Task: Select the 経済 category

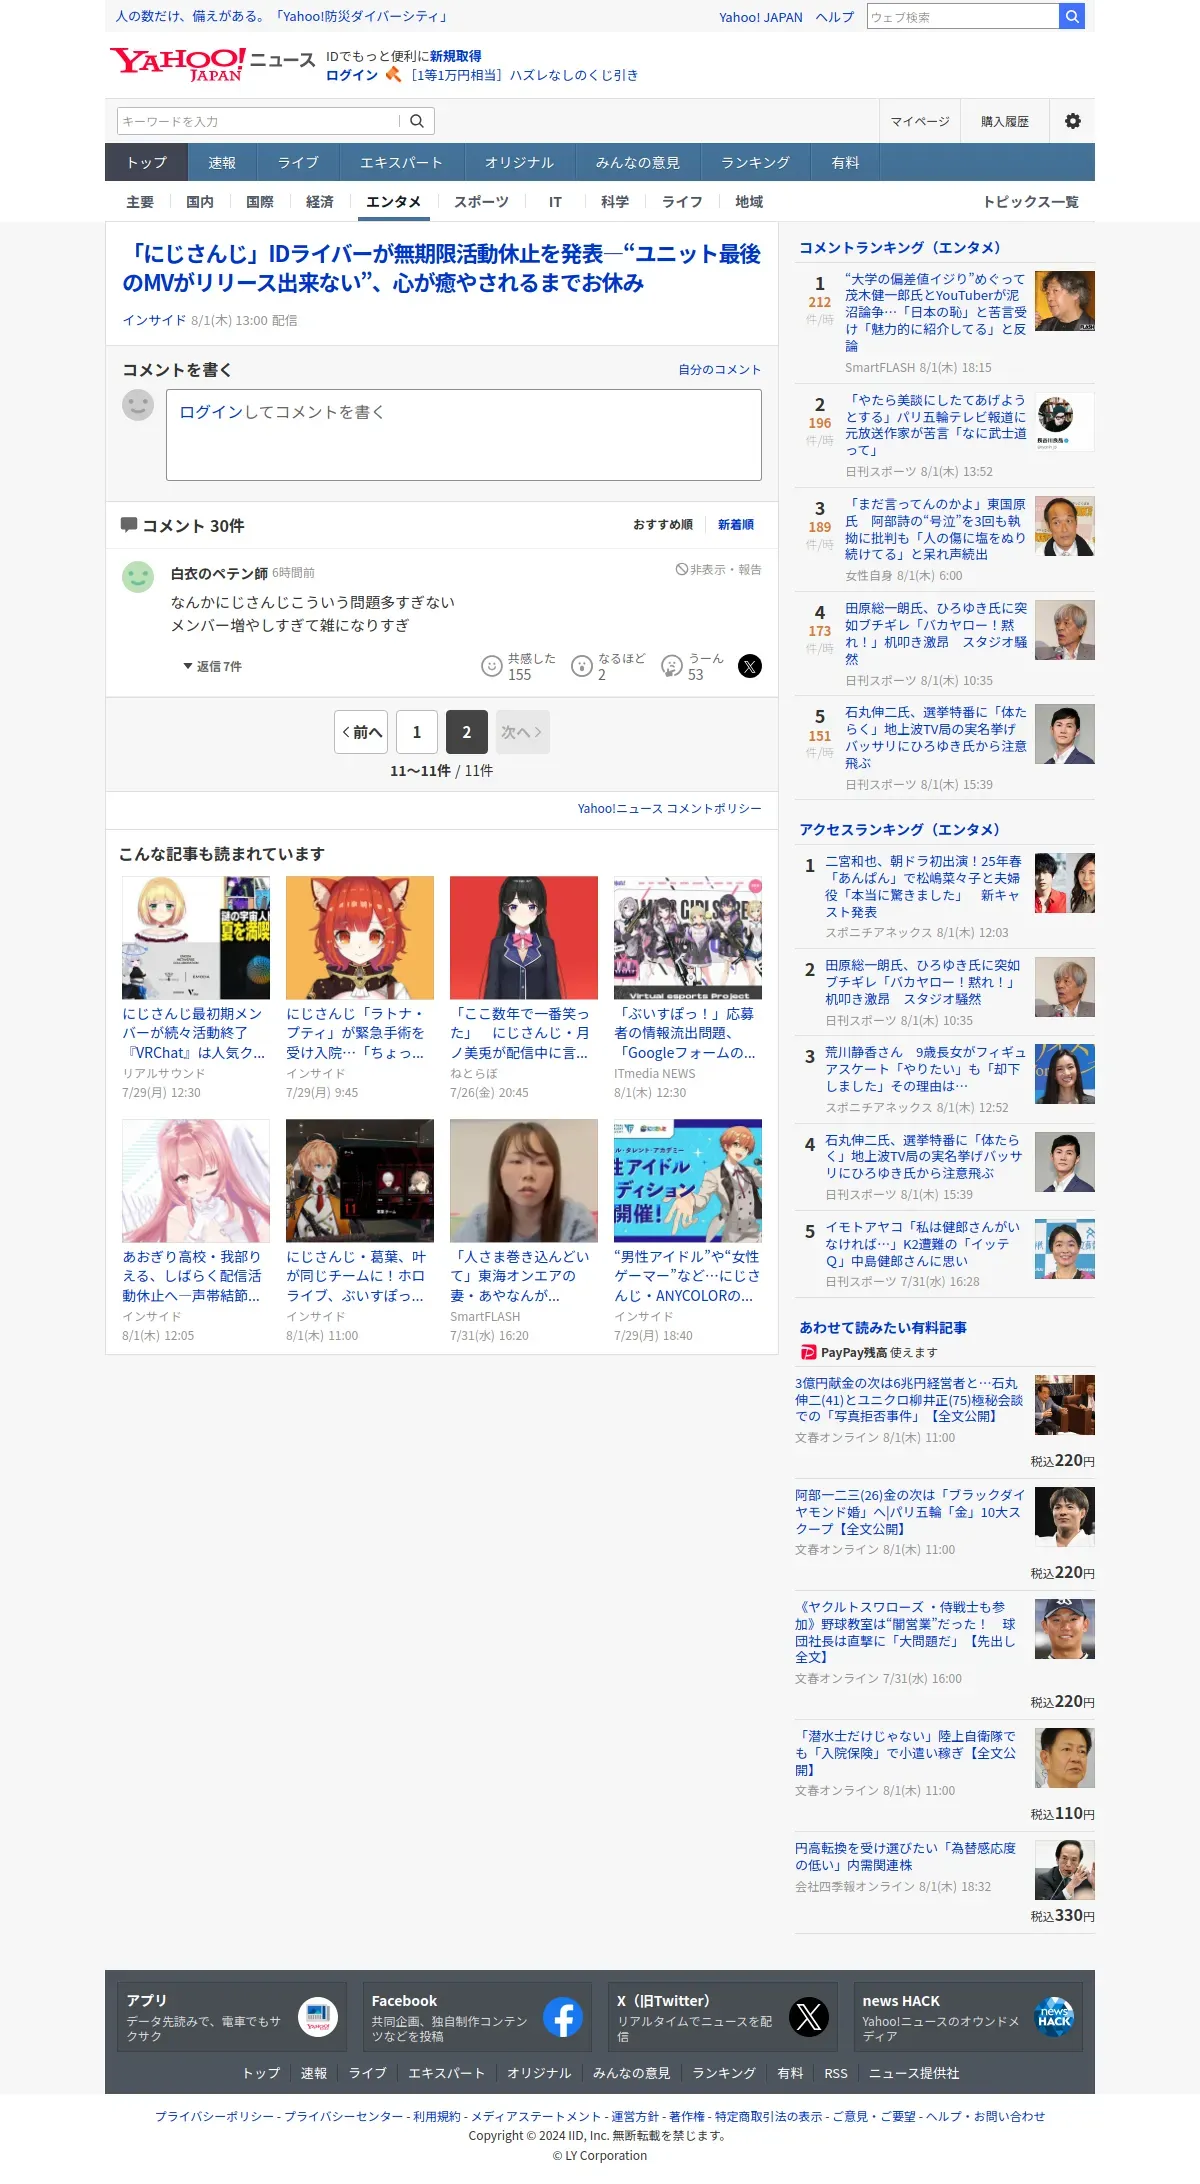Action: [320, 201]
